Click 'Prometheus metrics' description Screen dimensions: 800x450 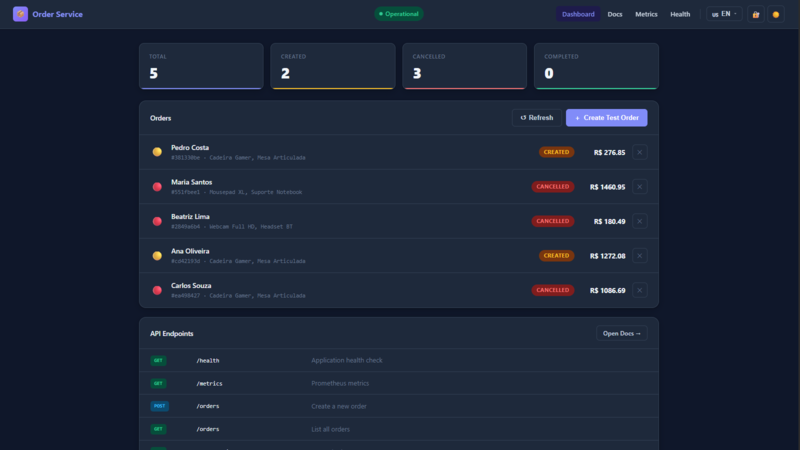340,383
